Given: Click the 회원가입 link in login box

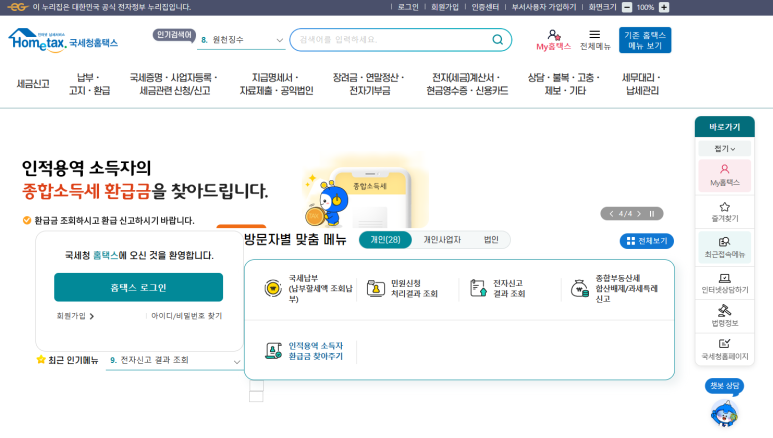Looking at the screenshot, I should pyautogui.click(x=75, y=316).
